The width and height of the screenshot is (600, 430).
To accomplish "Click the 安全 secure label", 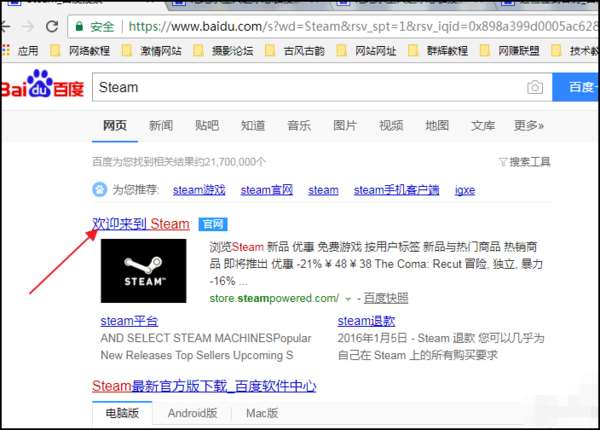I will [x=102, y=26].
